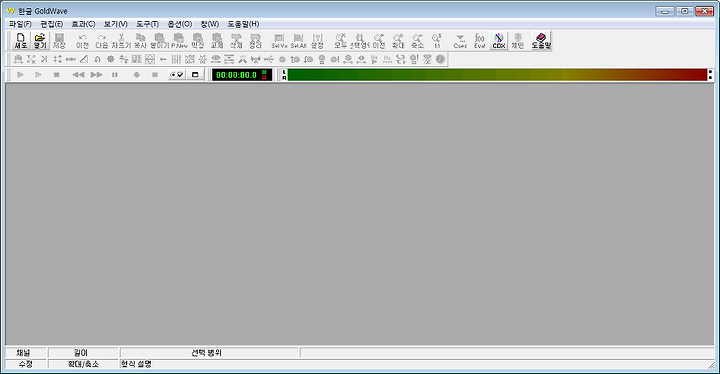720x374 pixels.
Task: Redo with the 다음 arrow icon
Action: point(101,41)
